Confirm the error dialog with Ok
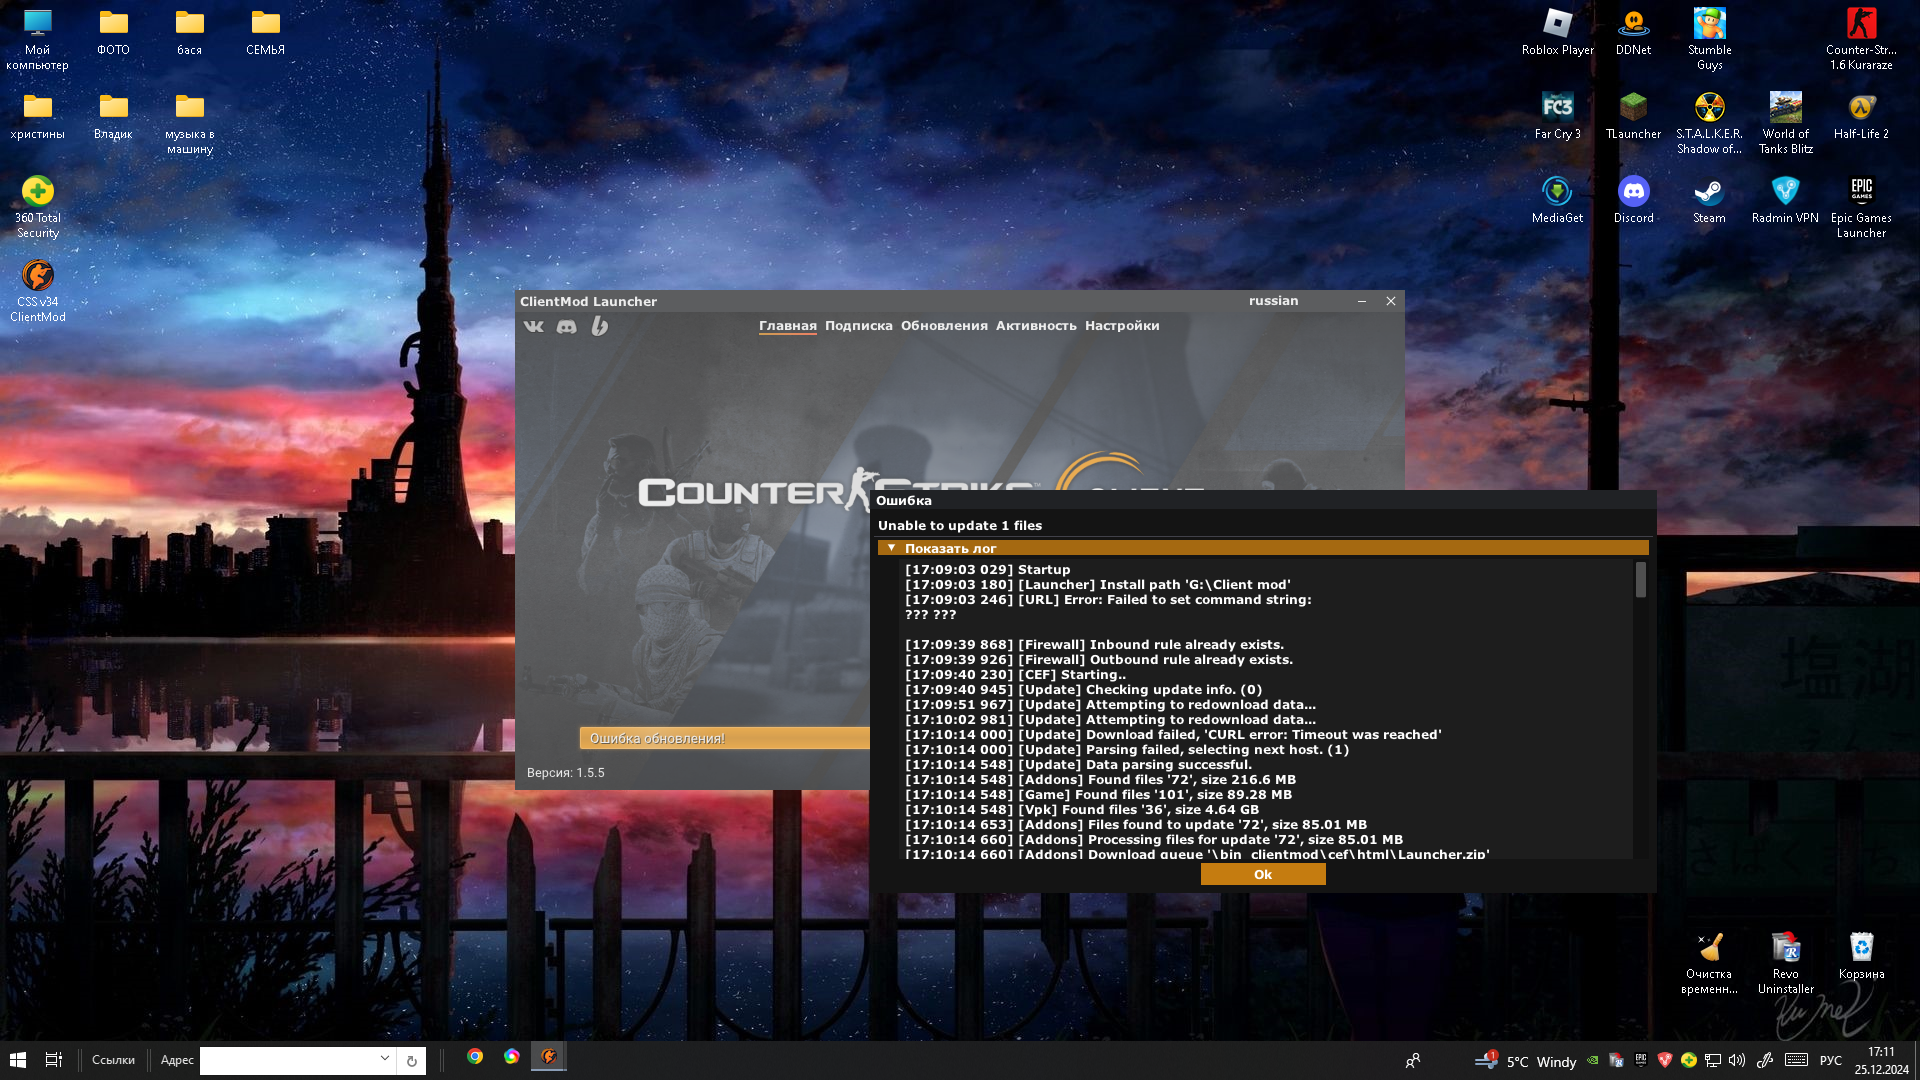 [x=1263, y=874]
